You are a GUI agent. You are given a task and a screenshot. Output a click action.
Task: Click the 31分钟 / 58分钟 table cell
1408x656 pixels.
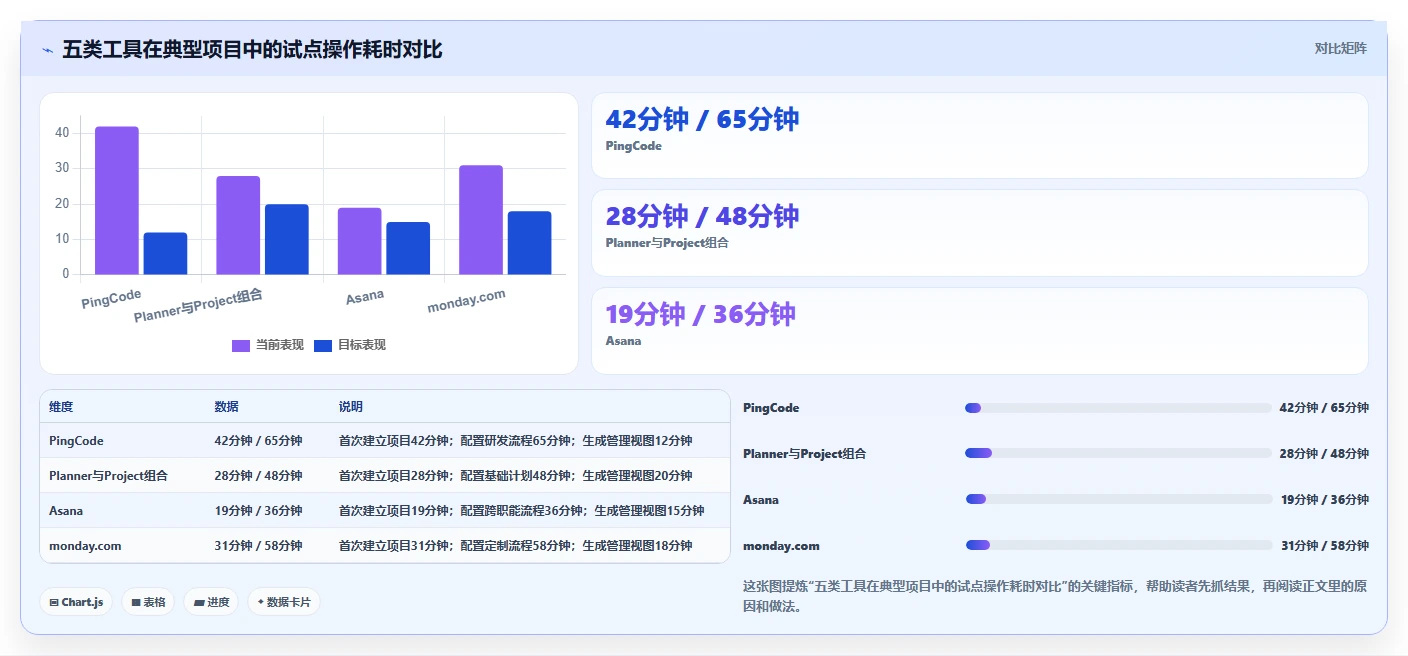click(x=258, y=546)
